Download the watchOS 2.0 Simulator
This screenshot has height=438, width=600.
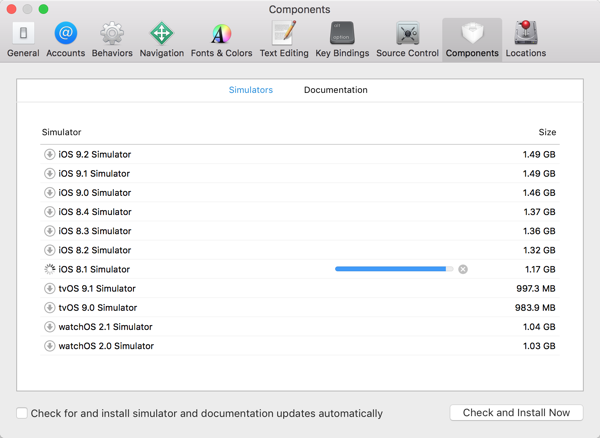(49, 345)
